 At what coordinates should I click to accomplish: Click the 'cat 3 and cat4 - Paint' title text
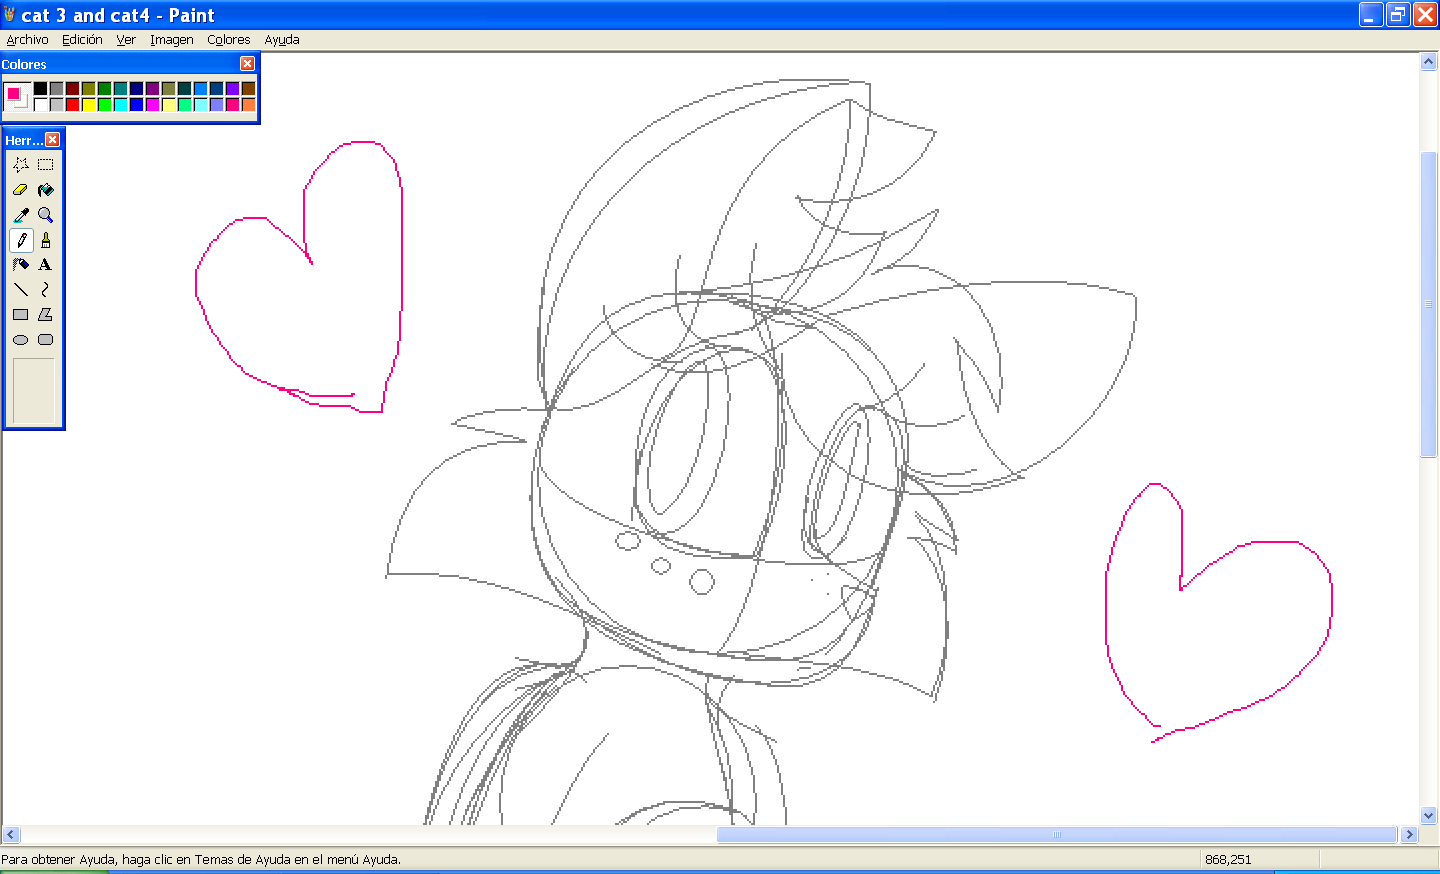(118, 15)
